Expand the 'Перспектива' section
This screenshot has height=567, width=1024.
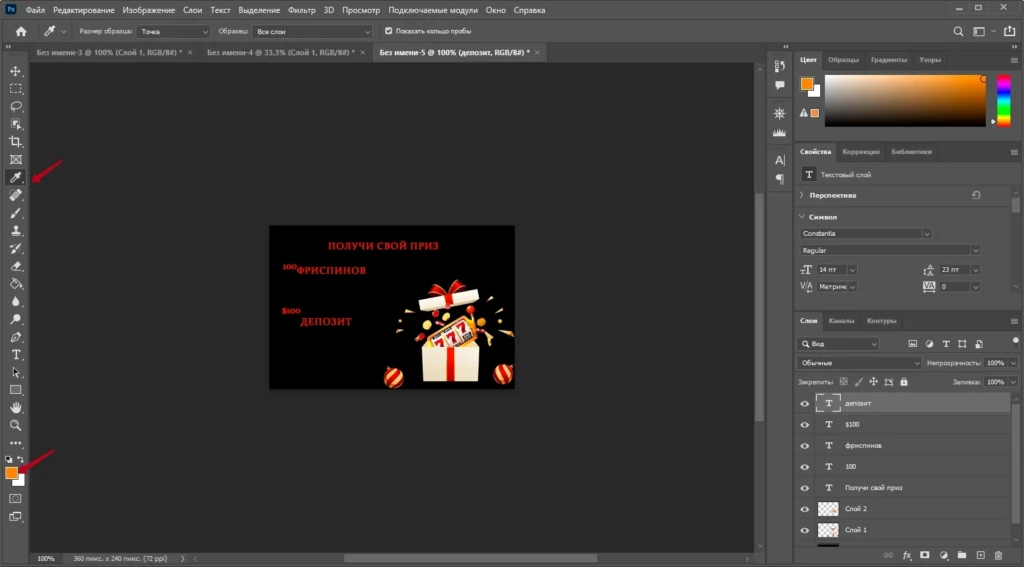[x=802, y=195]
